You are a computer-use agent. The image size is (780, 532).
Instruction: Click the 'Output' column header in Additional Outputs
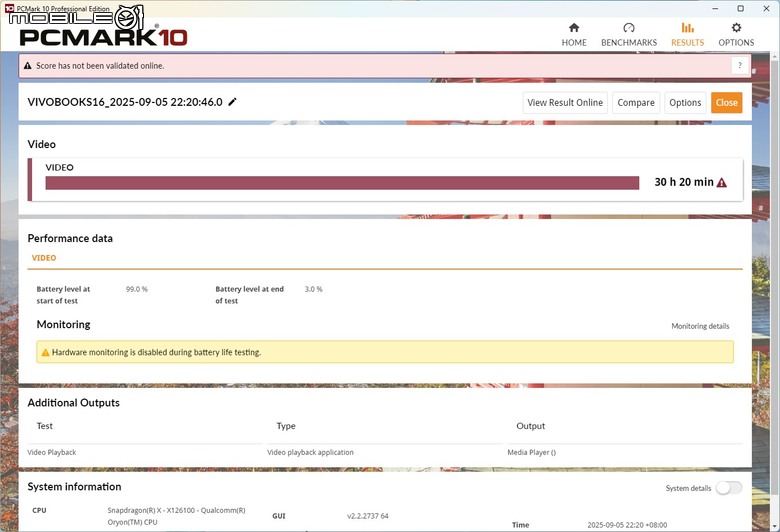530,426
